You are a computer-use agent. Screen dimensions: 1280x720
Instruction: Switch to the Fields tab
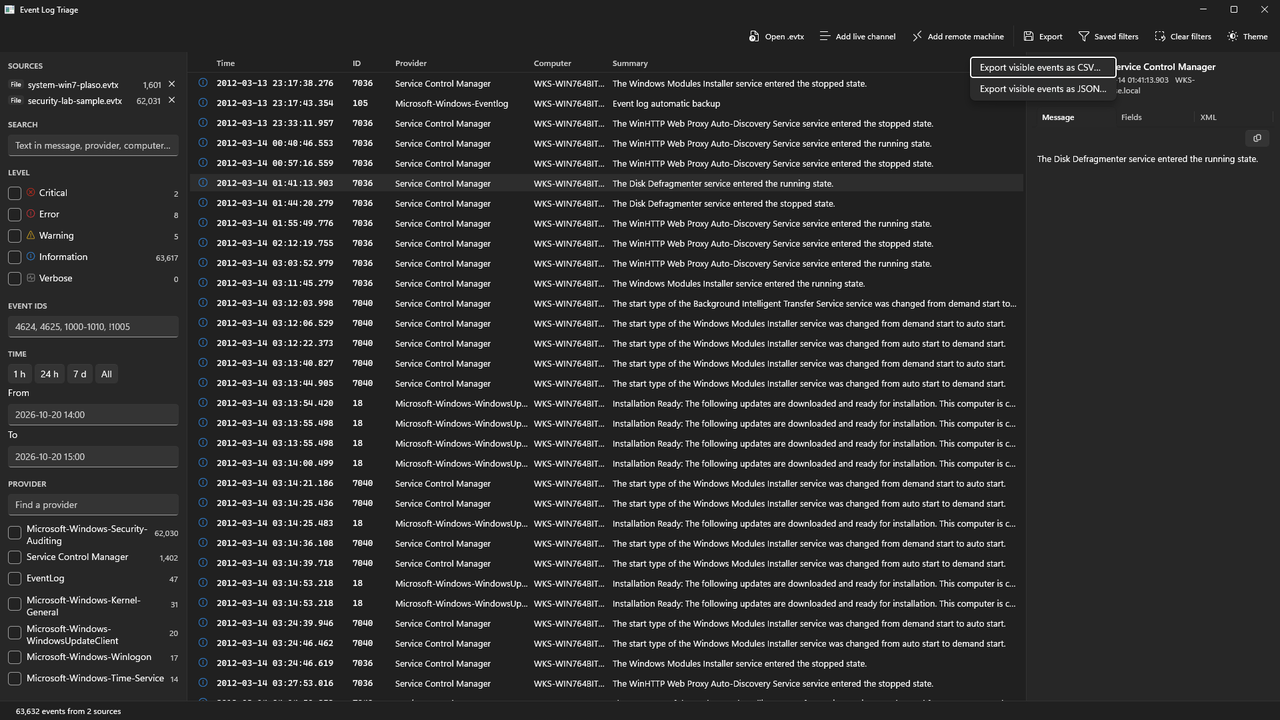point(1131,117)
